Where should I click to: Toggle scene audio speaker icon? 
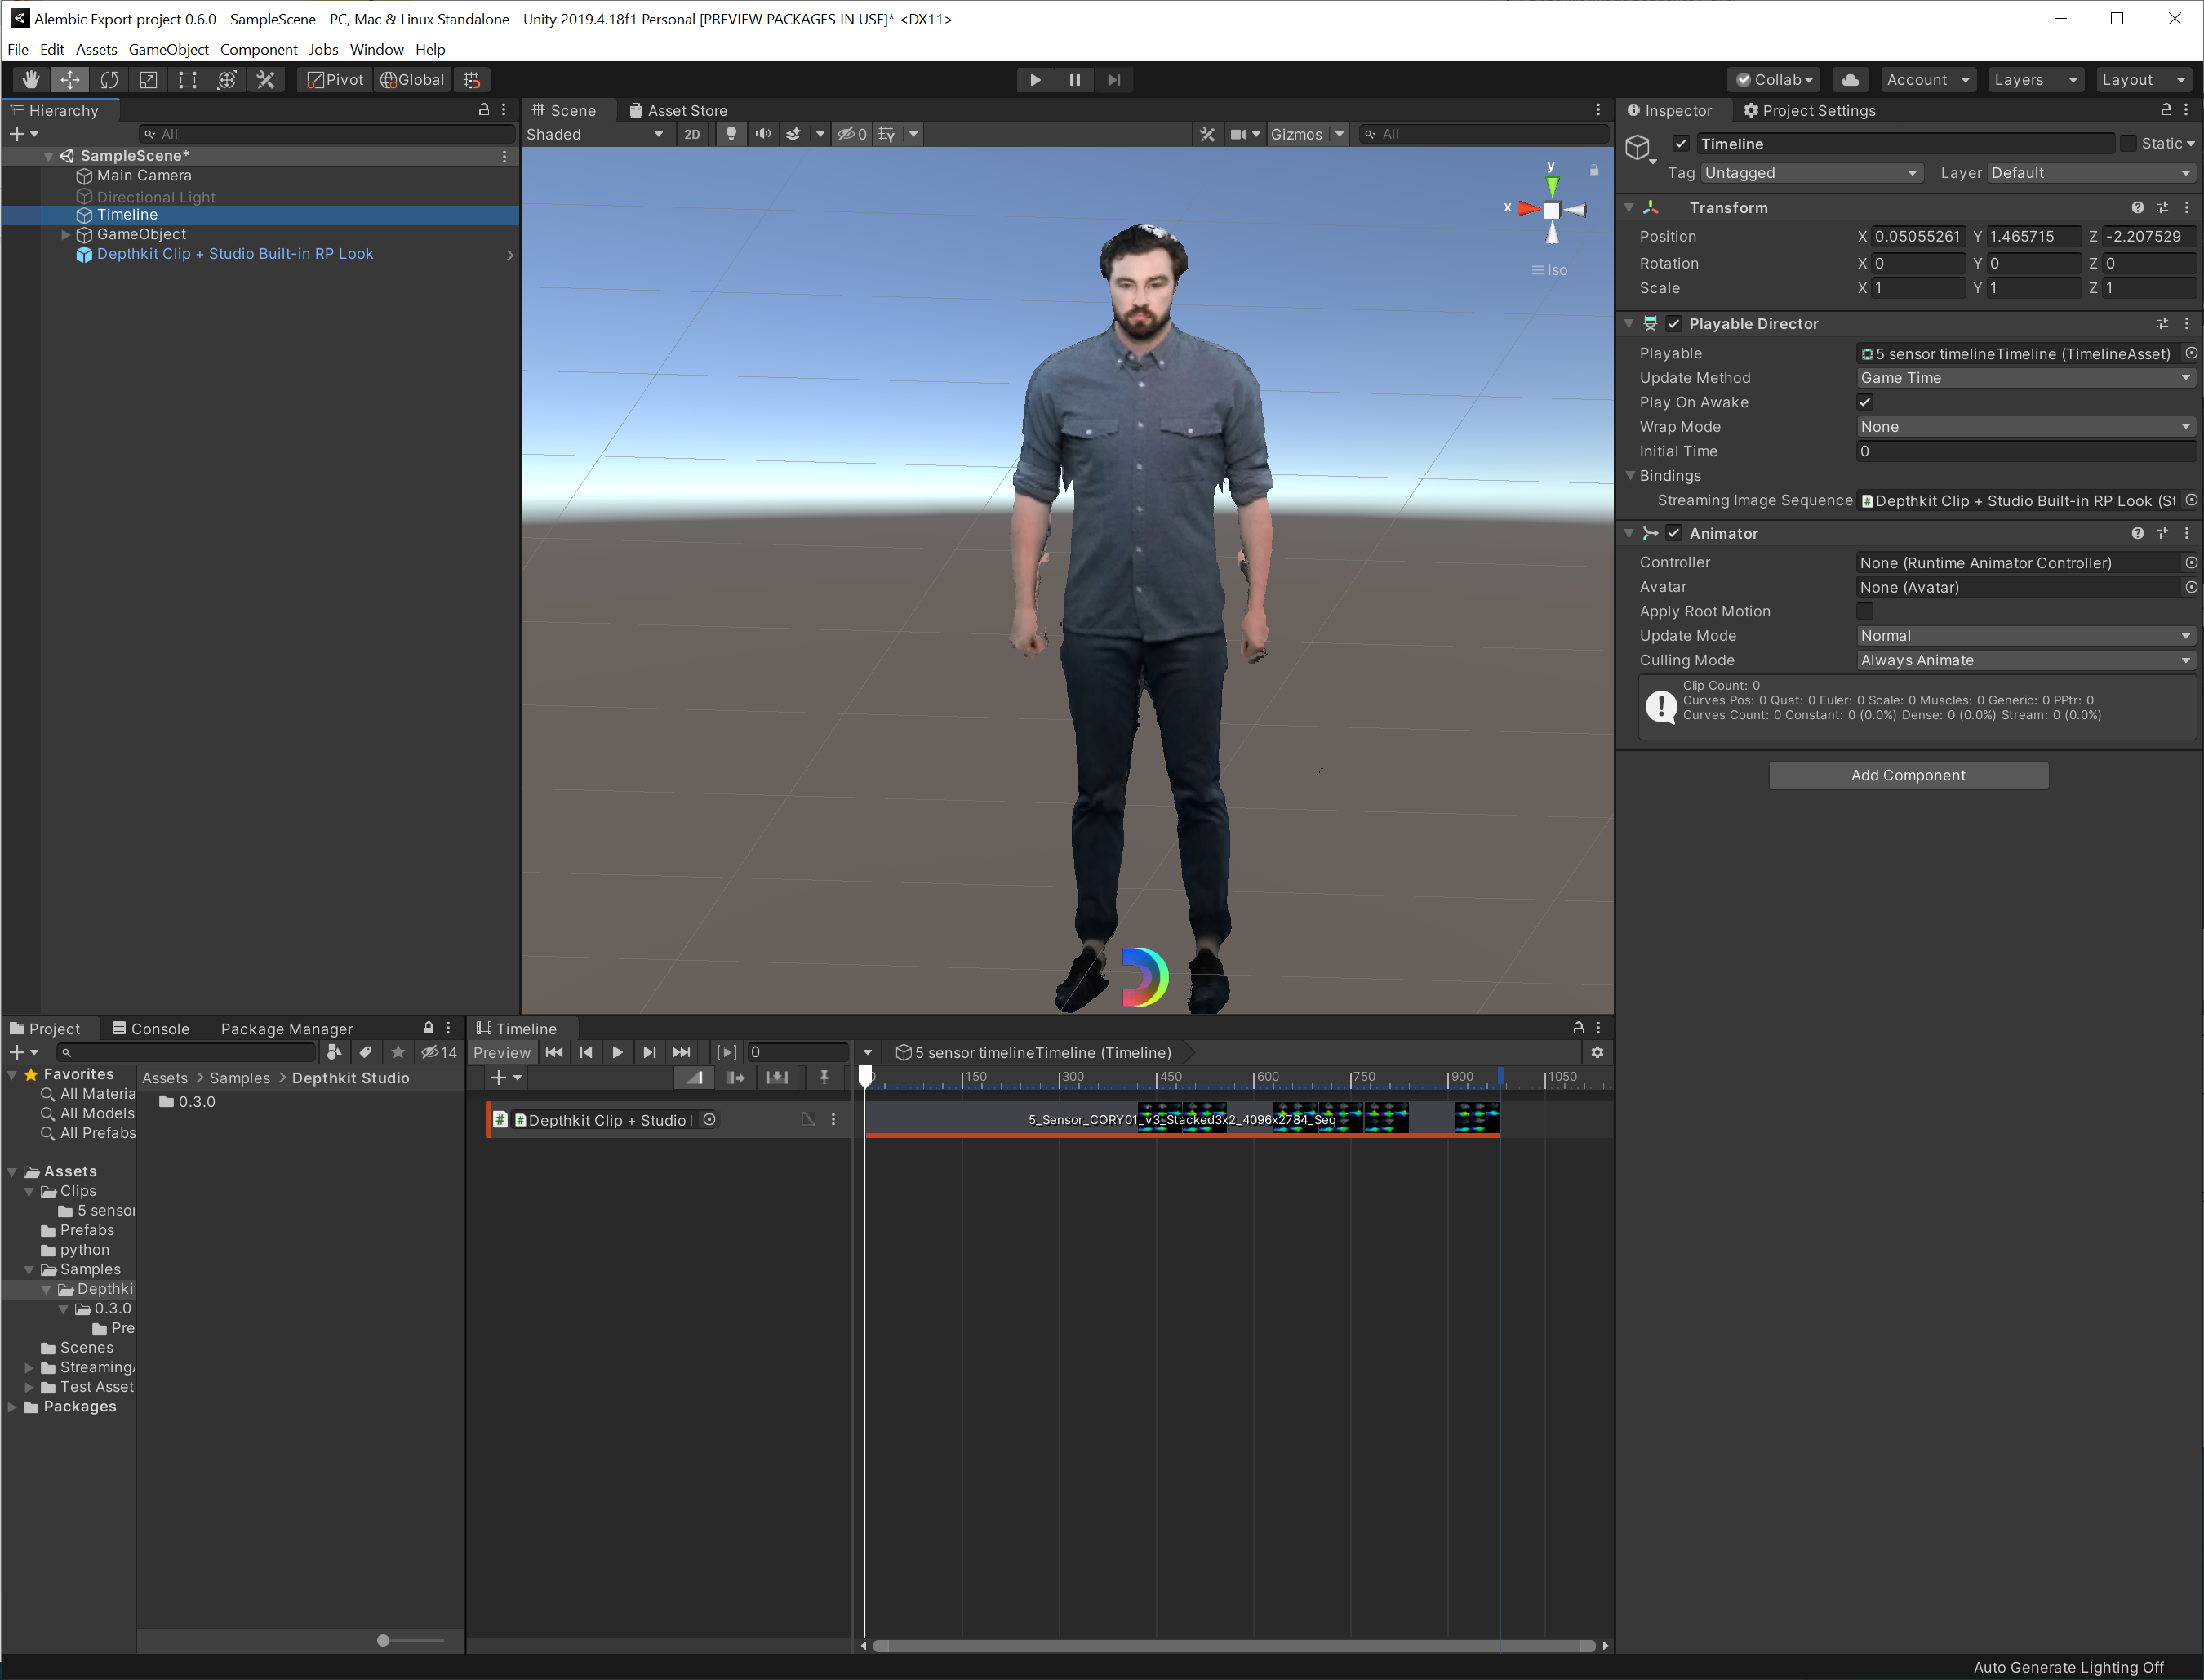tap(763, 134)
